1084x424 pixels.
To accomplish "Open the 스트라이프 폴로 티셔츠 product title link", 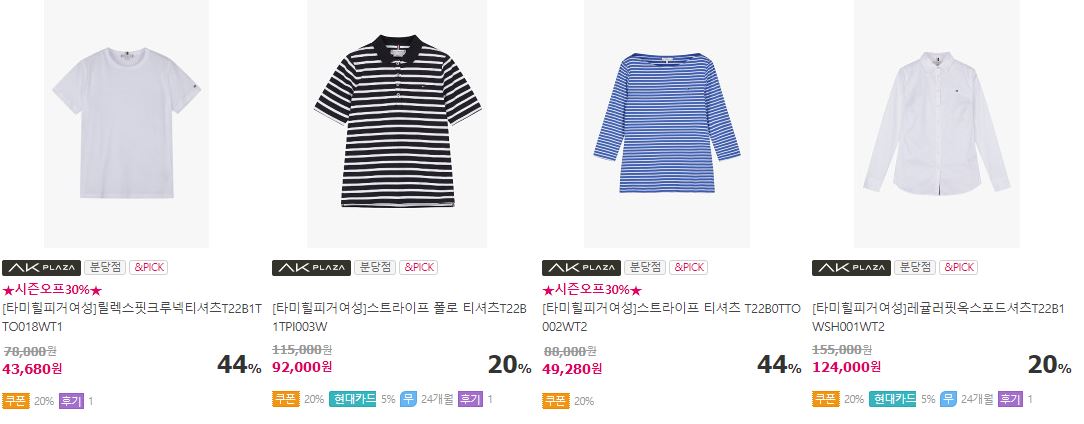I will pyautogui.click(x=399, y=317).
